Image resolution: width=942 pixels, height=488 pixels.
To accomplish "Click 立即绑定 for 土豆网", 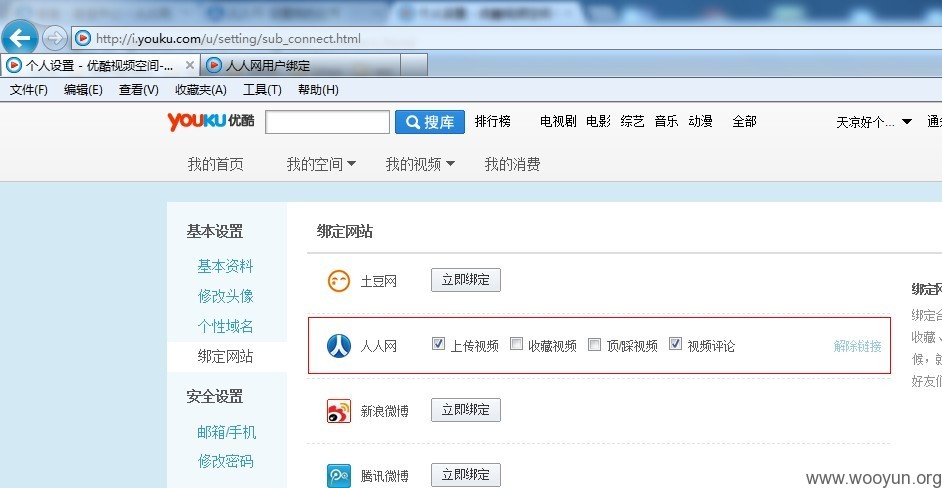I will coord(466,280).
